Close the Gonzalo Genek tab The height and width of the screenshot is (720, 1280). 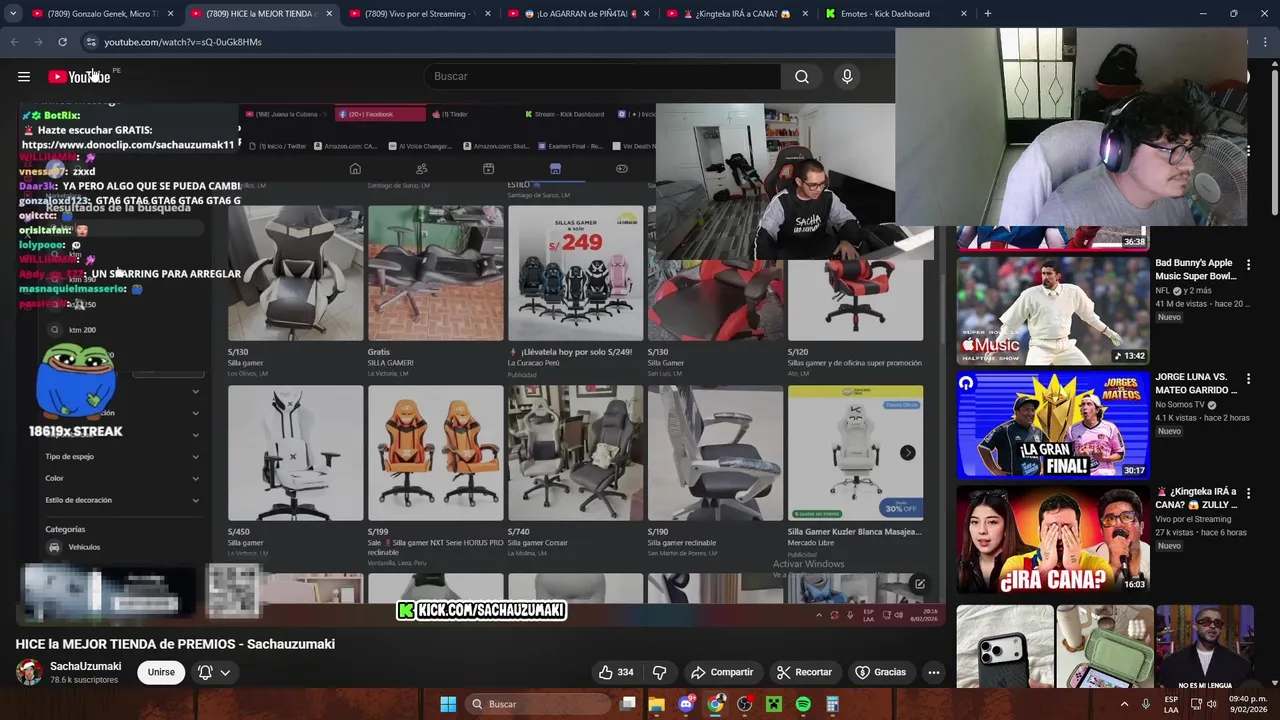click(170, 14)
